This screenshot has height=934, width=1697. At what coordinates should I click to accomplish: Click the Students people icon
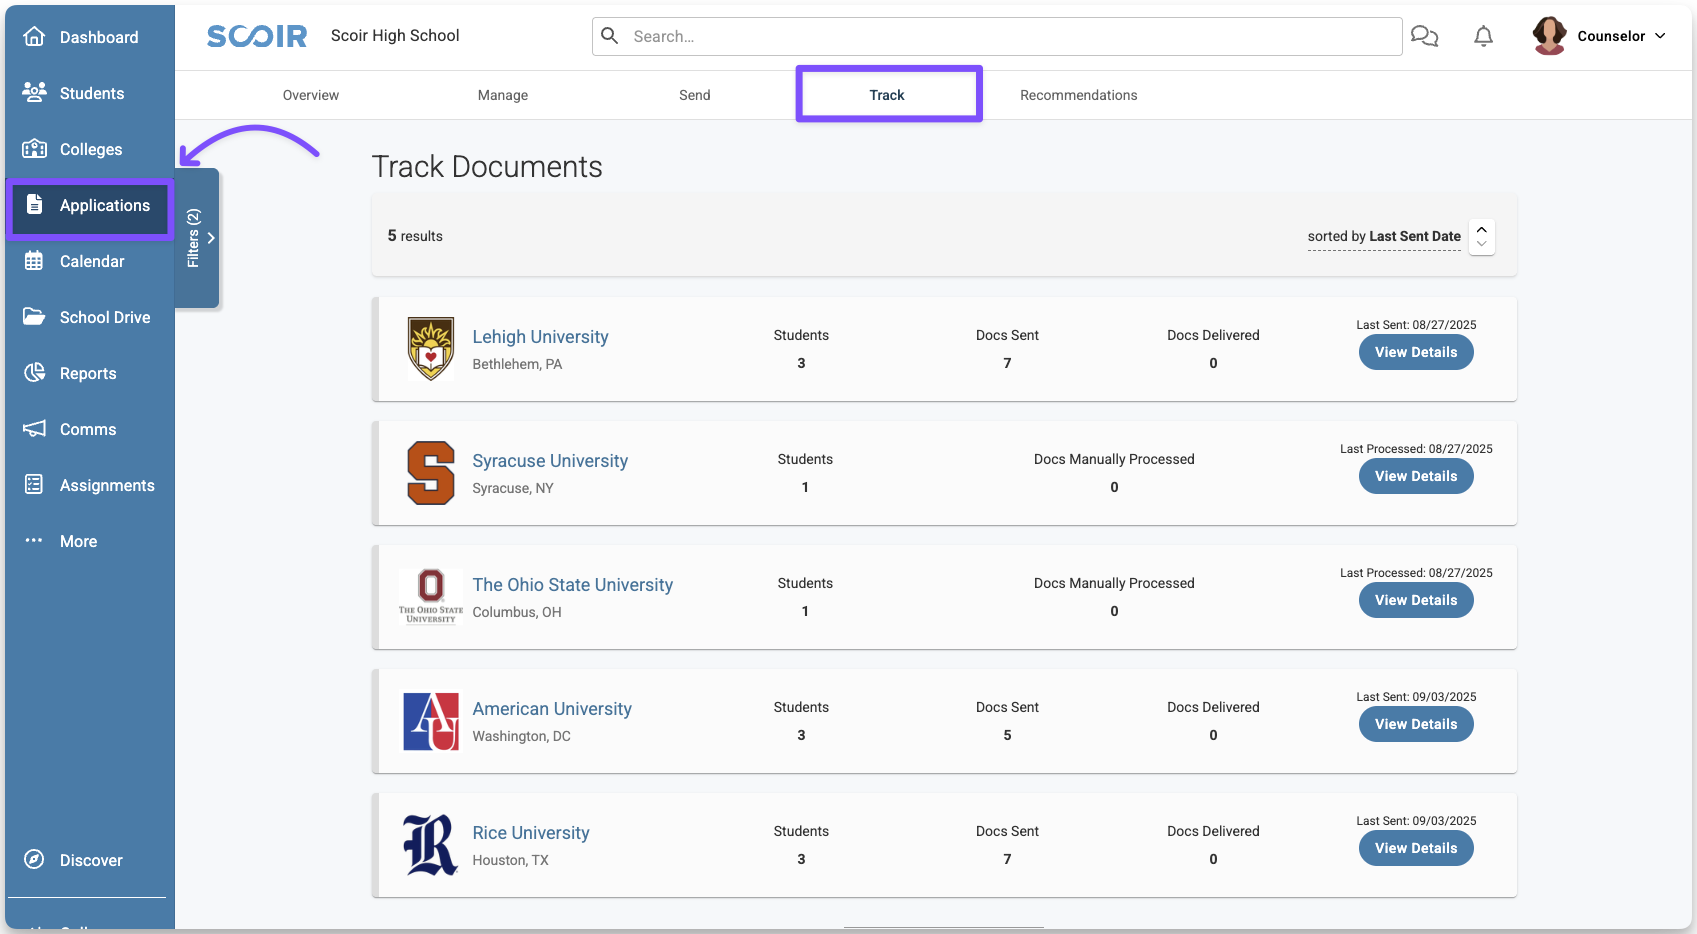click(34, 92)
